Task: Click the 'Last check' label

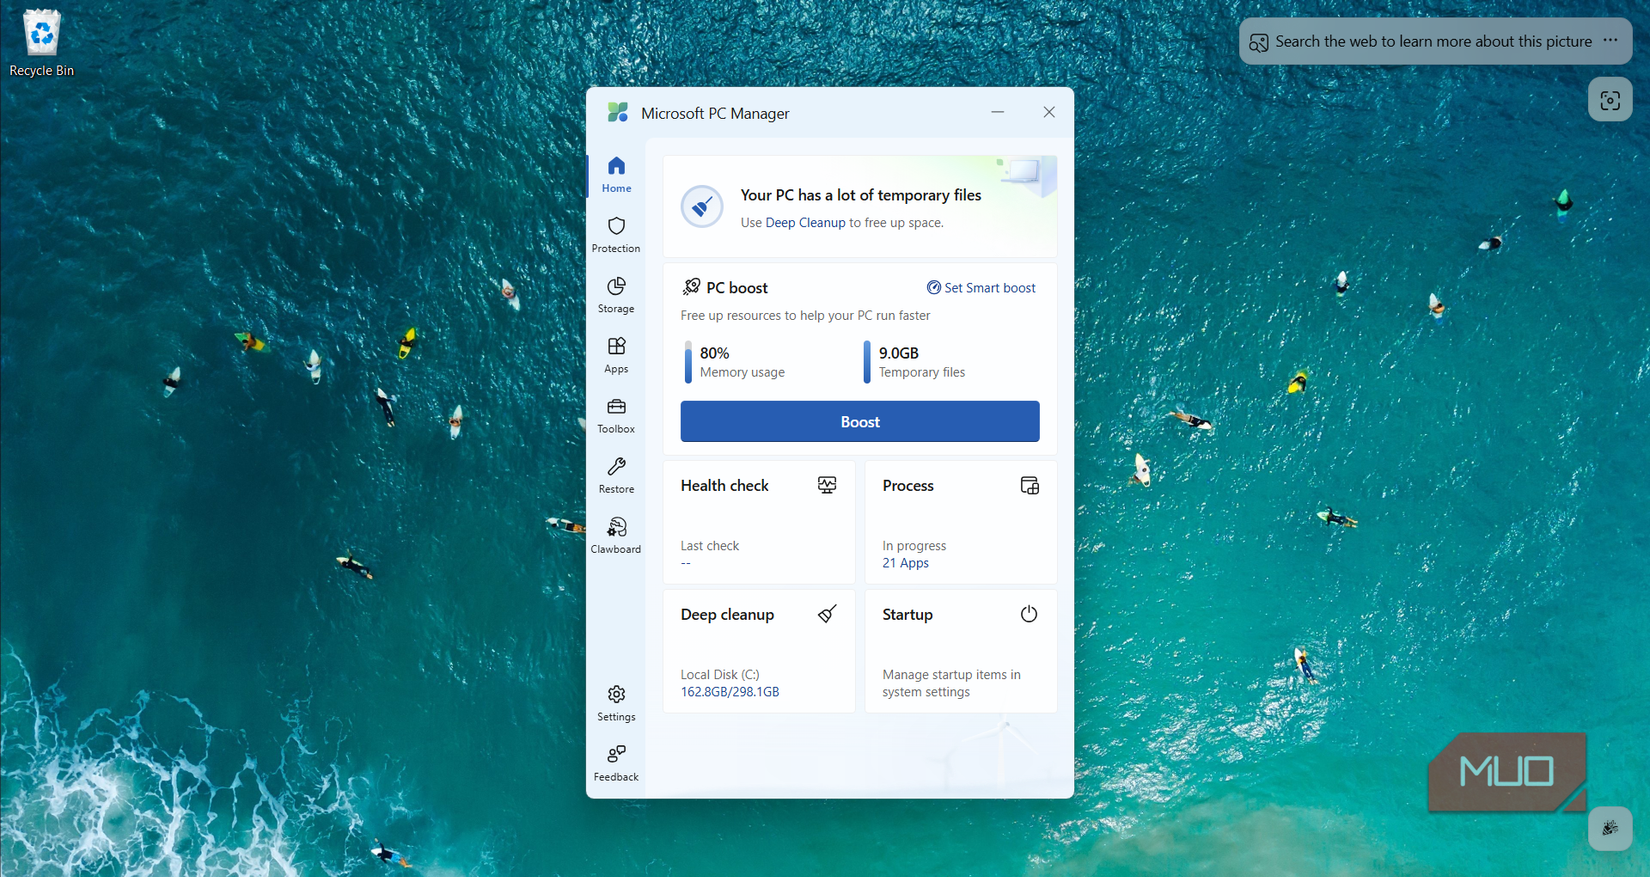Action: (709, 546)
